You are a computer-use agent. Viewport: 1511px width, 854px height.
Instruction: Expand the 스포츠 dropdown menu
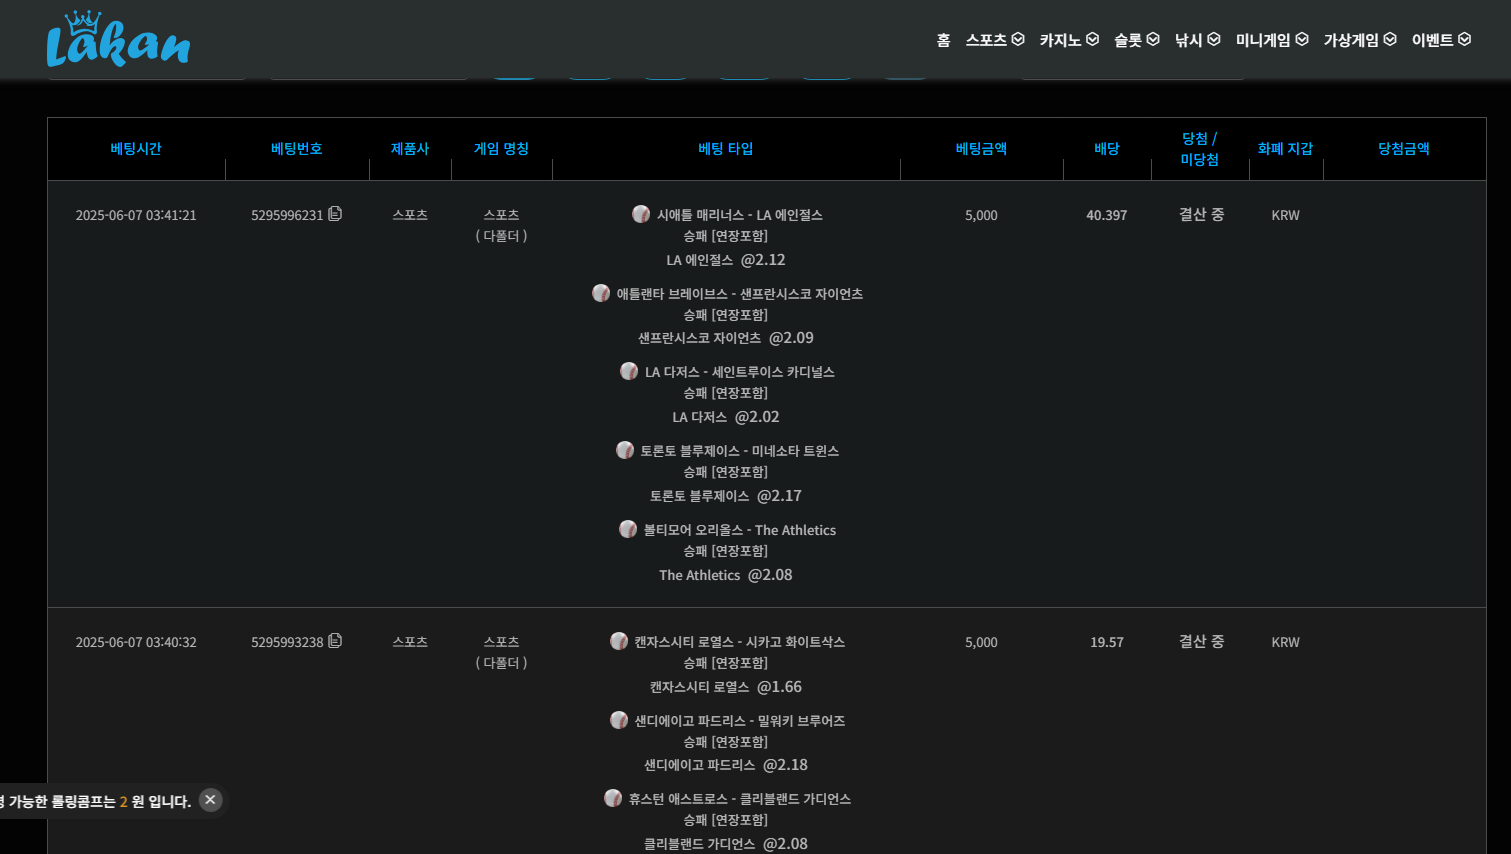click(x=995, y=40)
